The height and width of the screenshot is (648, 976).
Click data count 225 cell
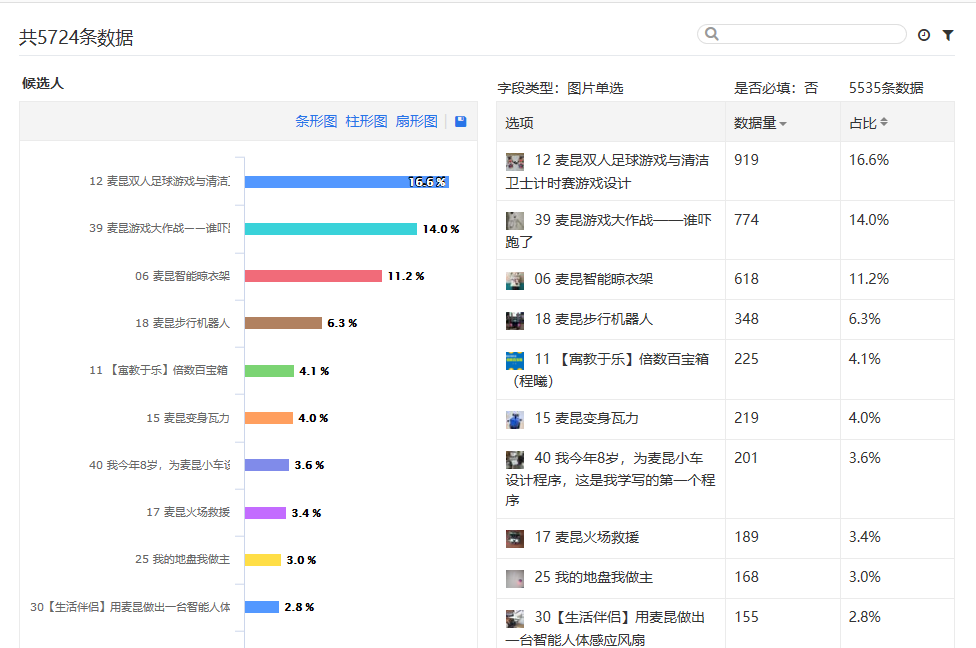[746, 359]
